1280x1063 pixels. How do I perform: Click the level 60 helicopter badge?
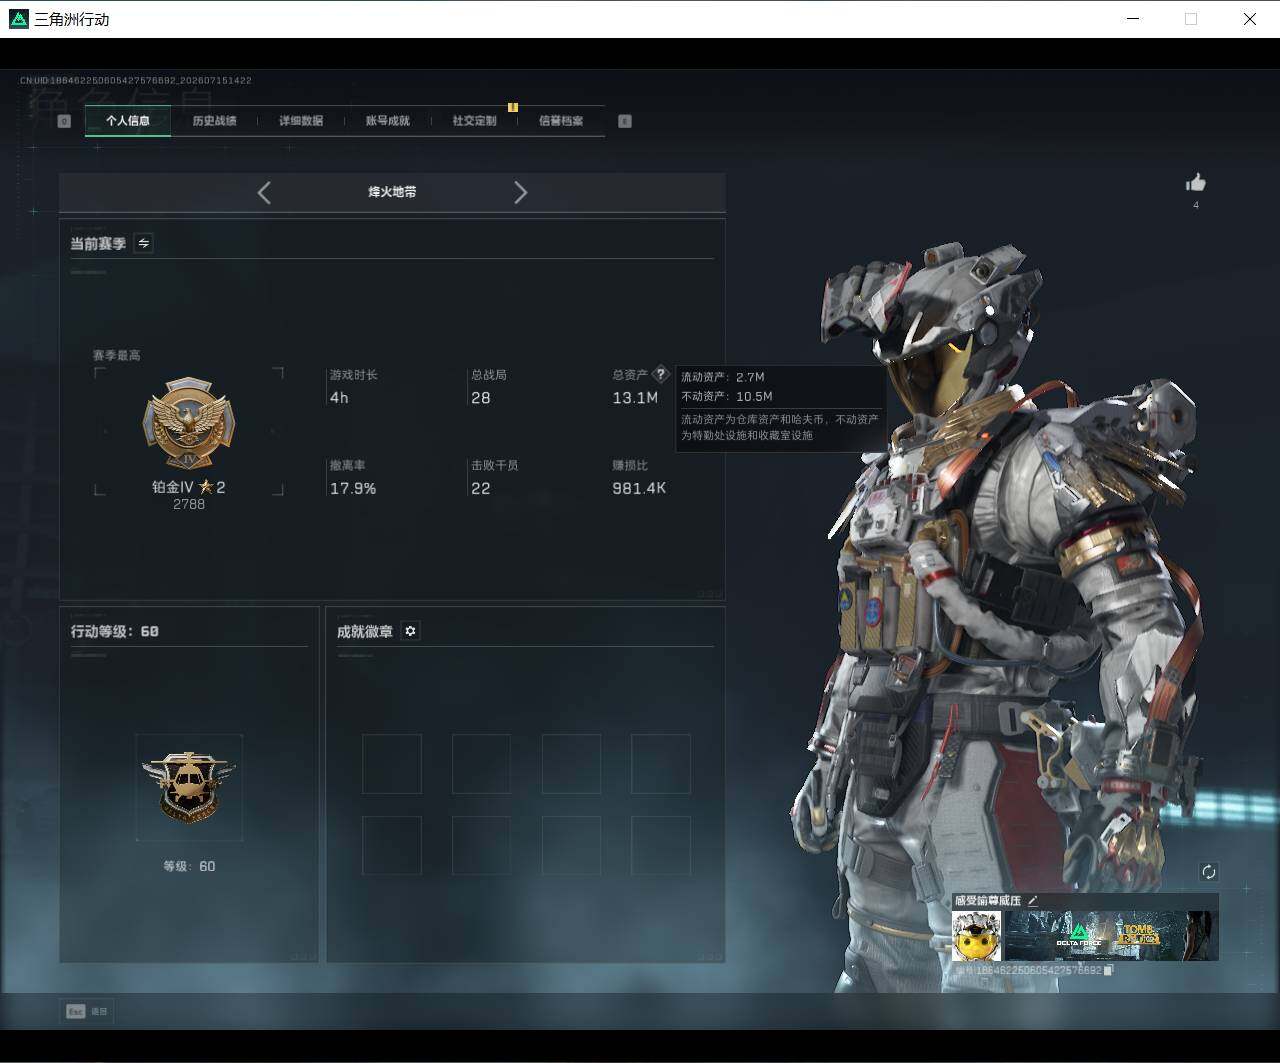coord(189,787)
